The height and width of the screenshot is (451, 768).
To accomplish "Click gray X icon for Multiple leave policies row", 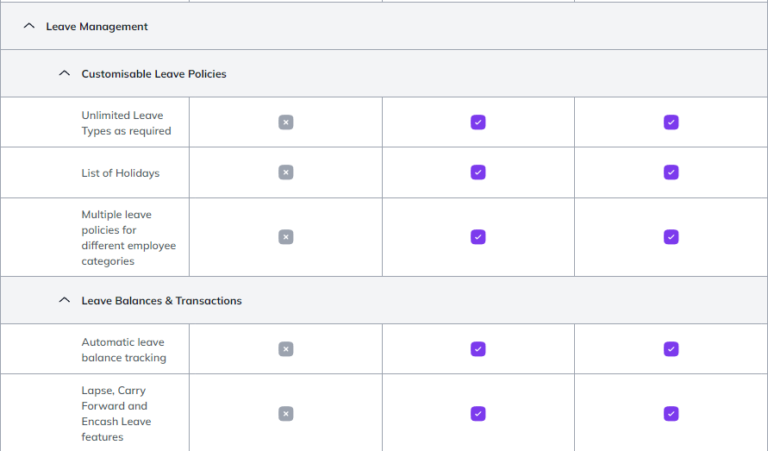I will point(286,237).
